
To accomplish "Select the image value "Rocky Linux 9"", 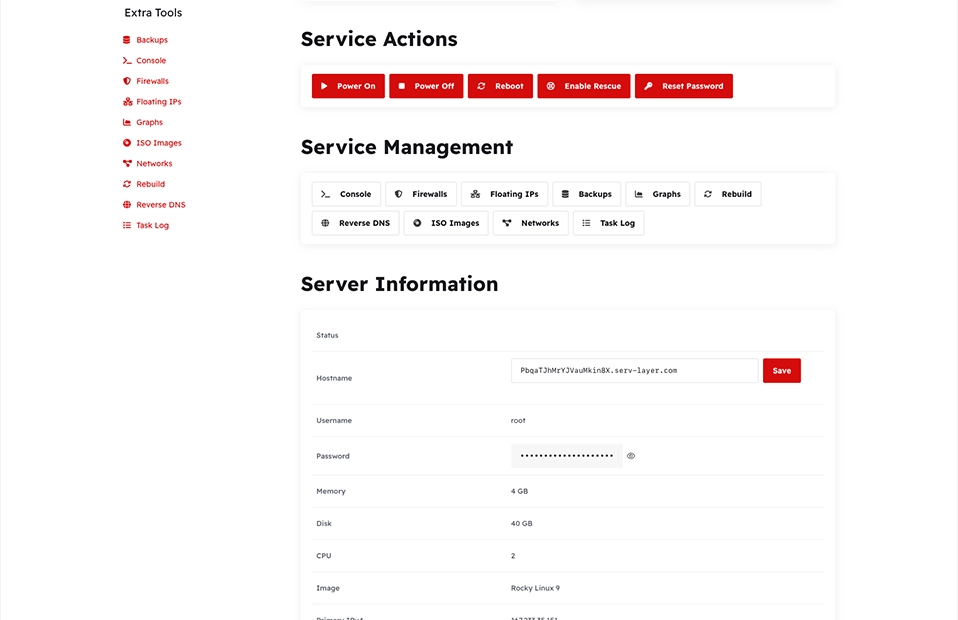I will pos(535,588).
